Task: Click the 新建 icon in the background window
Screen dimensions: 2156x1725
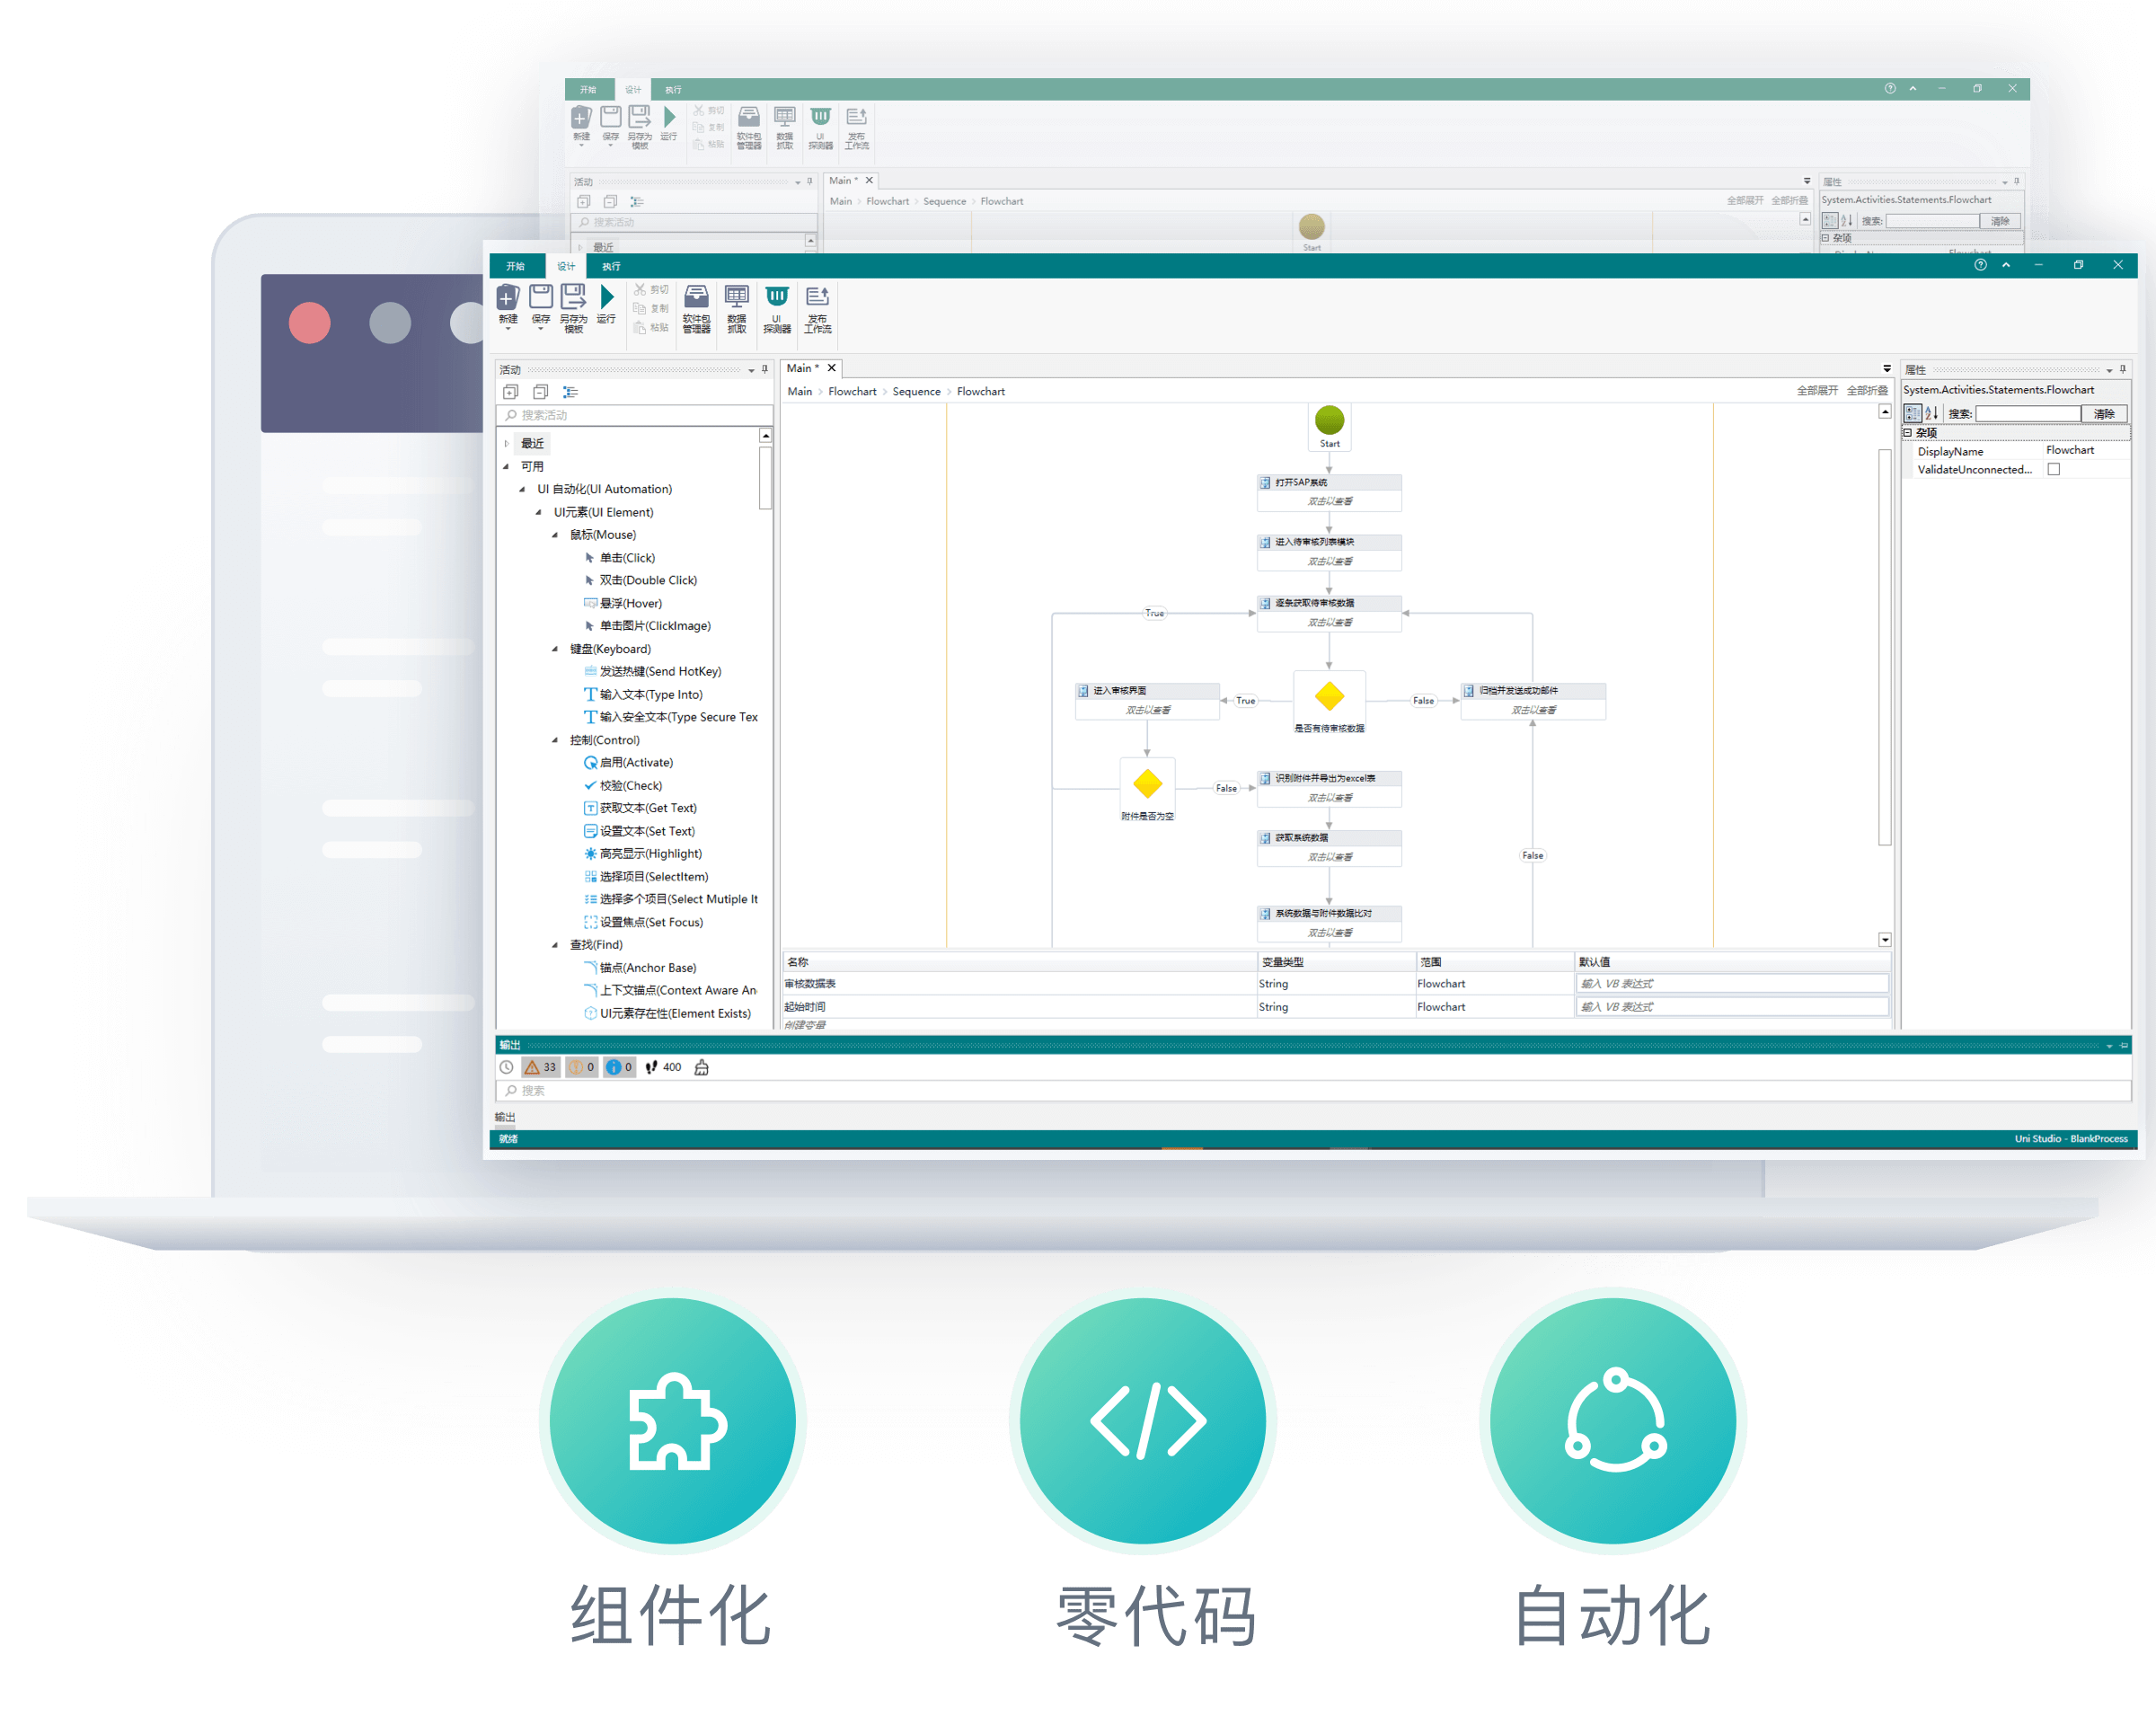Action: pos(581,119)
